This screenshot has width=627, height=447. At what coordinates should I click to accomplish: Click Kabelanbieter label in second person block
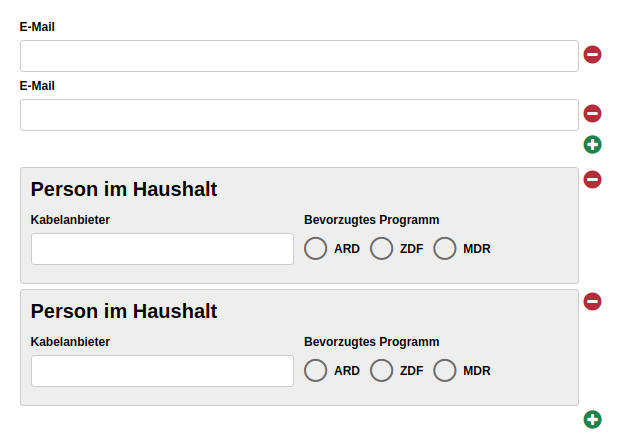coord(70,342)
